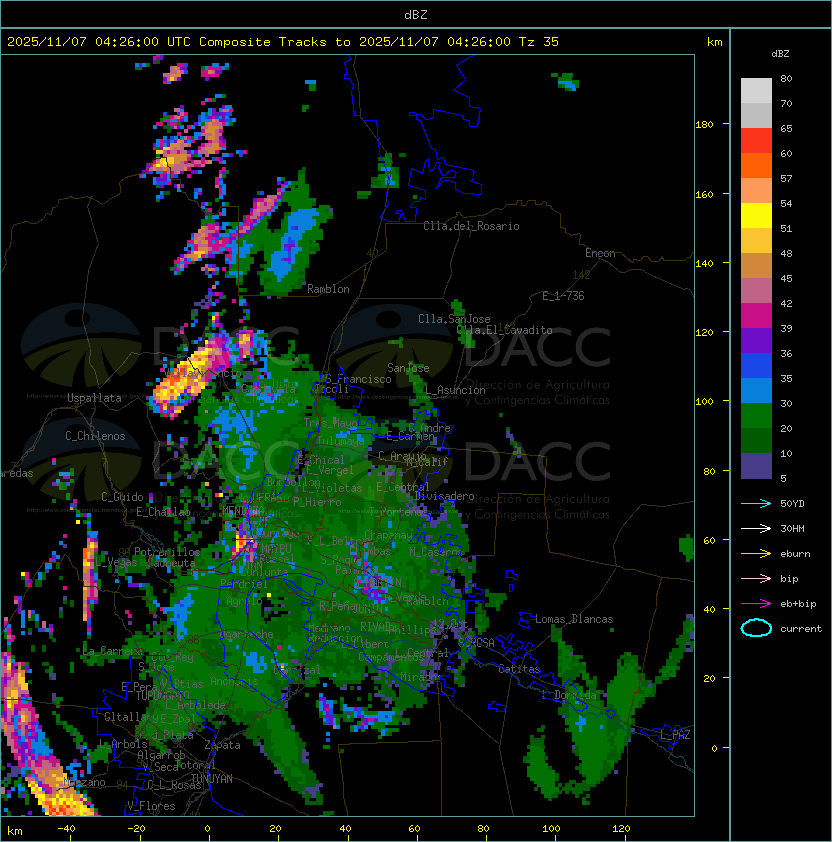The image size is (832, 842).
Task: Select the orange swatch beside 60 dBZ
Action: click(756, 165)
